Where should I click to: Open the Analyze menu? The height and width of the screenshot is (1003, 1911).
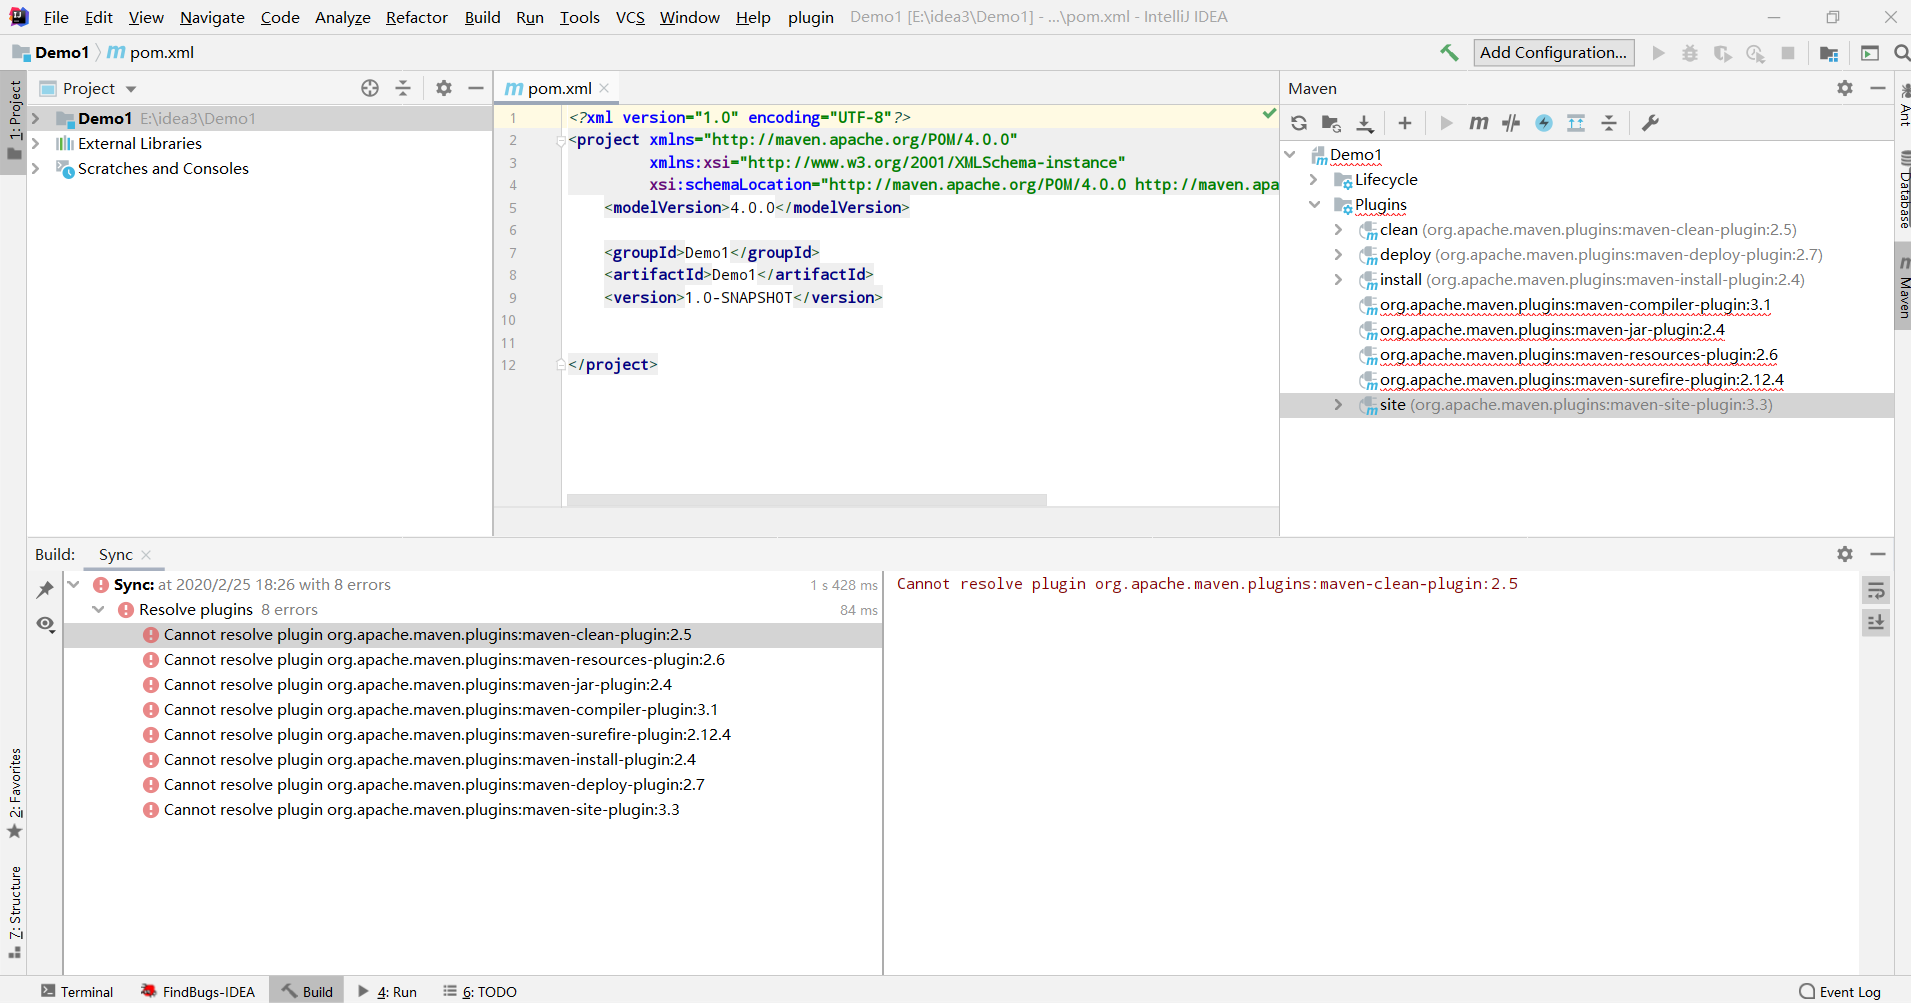click(x=343, y=17)
